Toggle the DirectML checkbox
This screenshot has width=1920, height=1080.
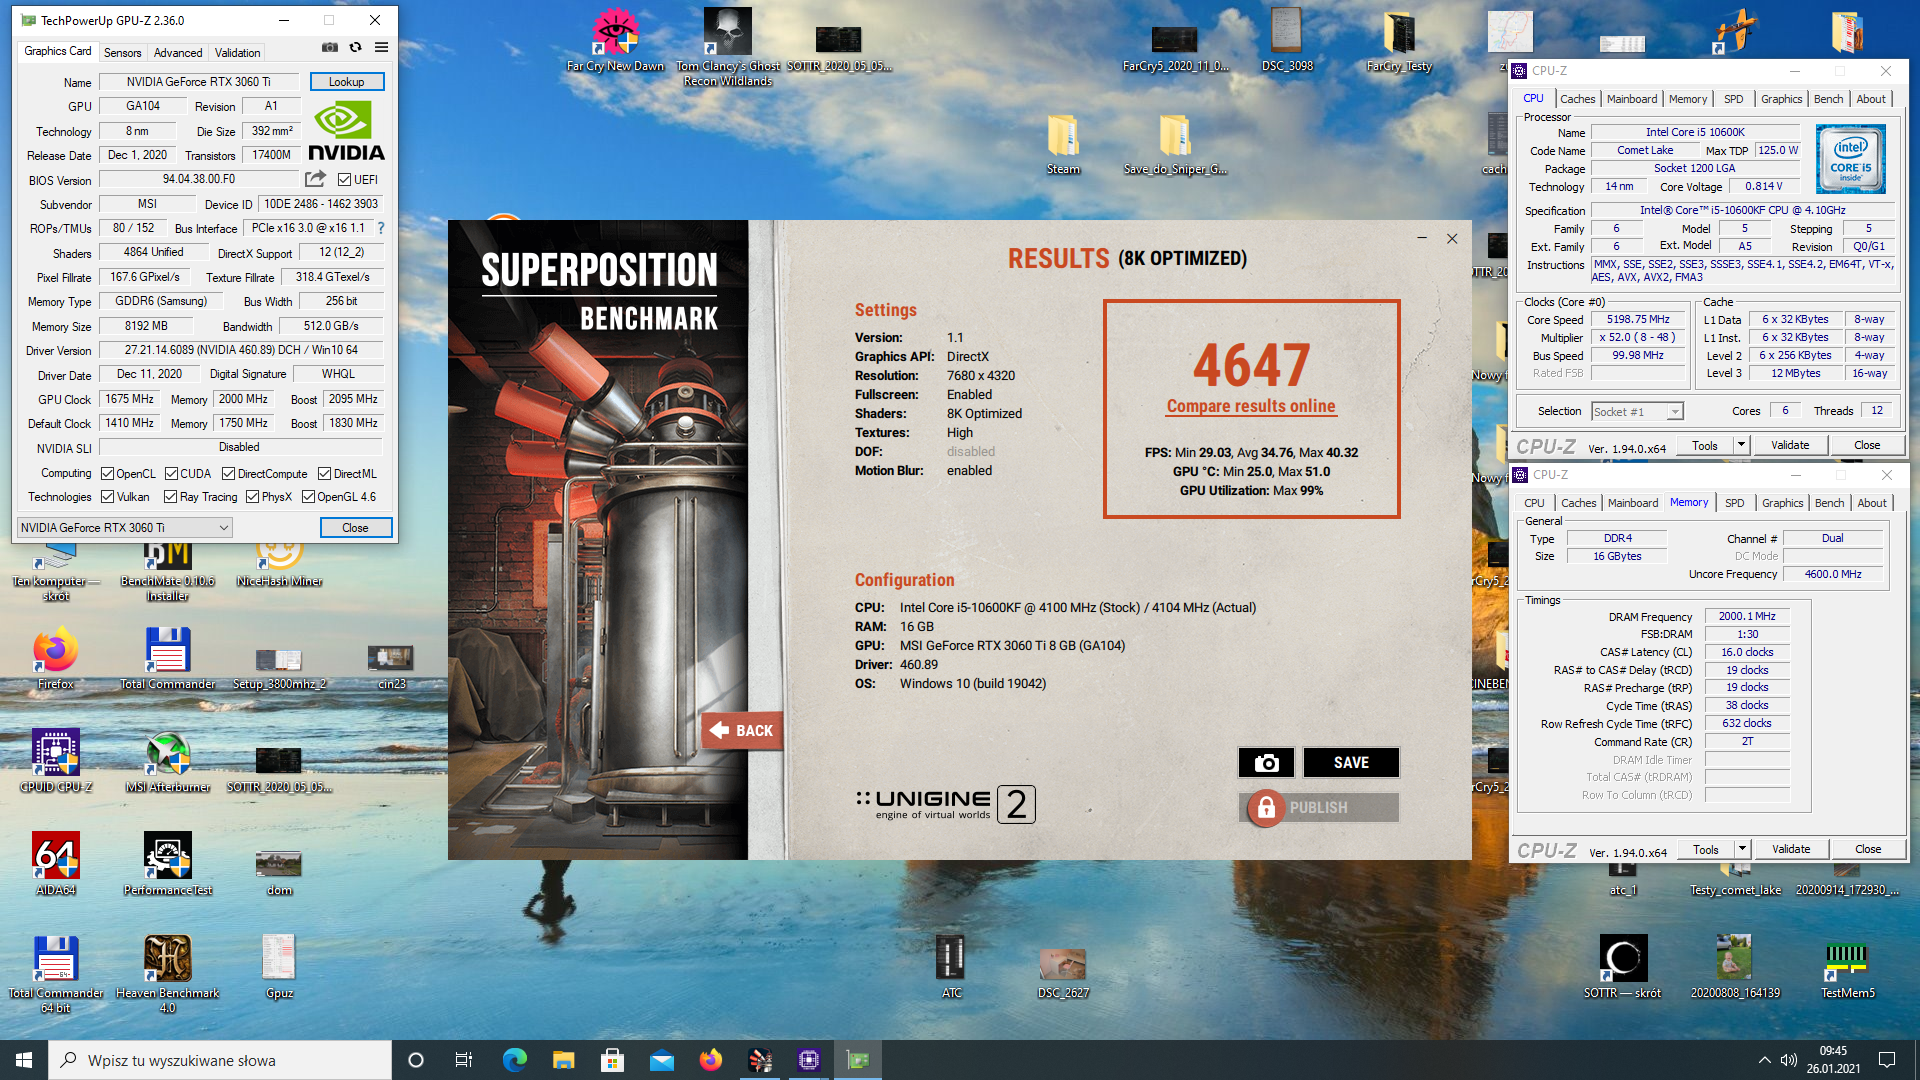pos(324,474)
